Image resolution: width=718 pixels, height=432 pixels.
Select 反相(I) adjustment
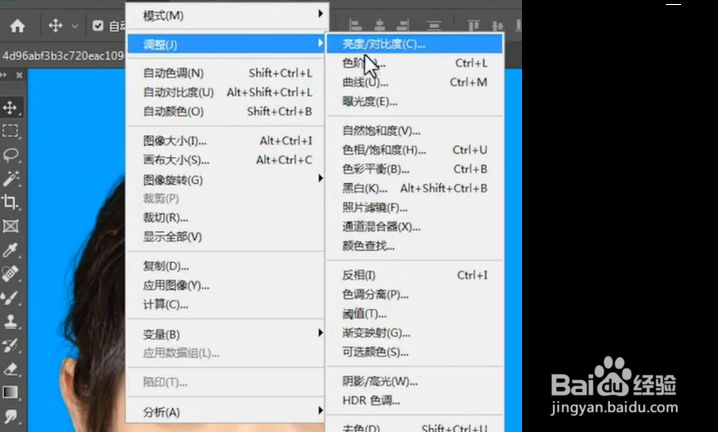(x=414, y=275)
